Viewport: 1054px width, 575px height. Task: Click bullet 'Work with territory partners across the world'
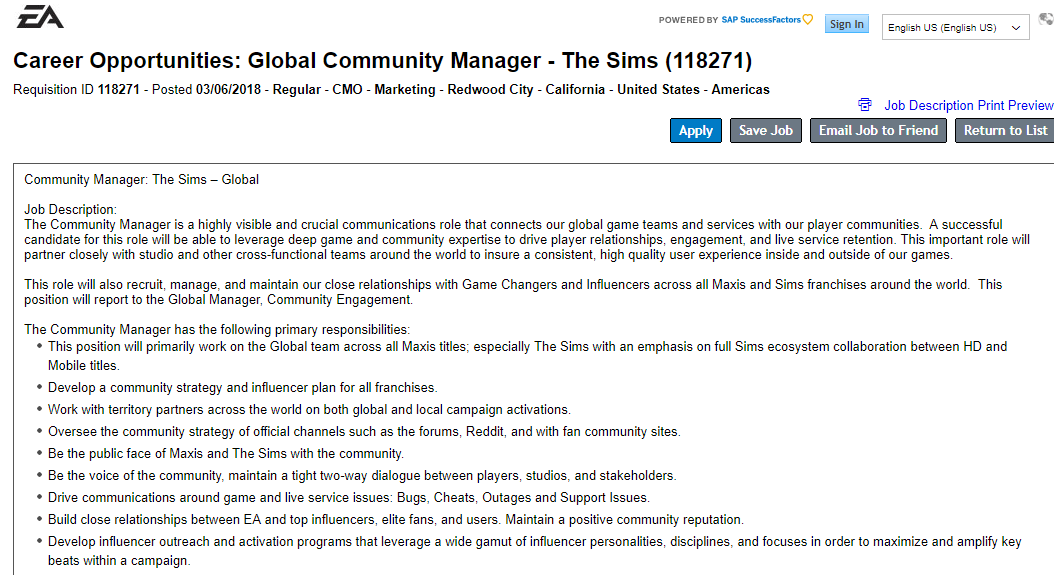coord(309,410)
